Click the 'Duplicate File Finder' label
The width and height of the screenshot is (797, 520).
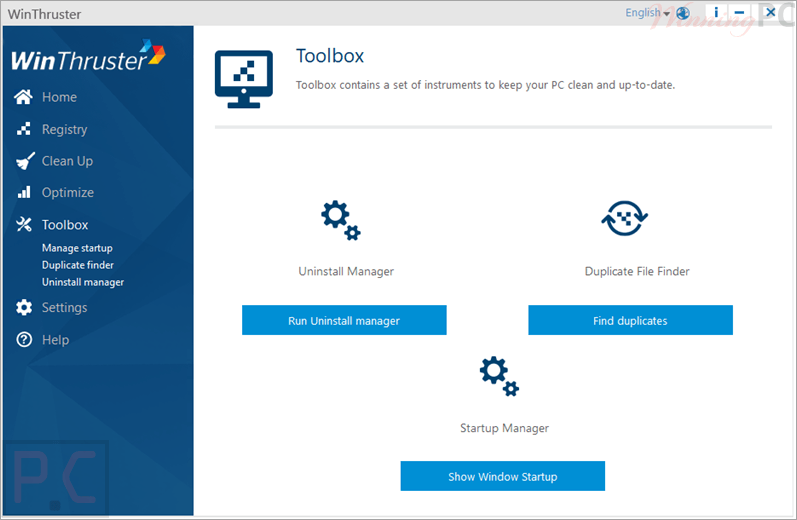[x=637, y=271]
